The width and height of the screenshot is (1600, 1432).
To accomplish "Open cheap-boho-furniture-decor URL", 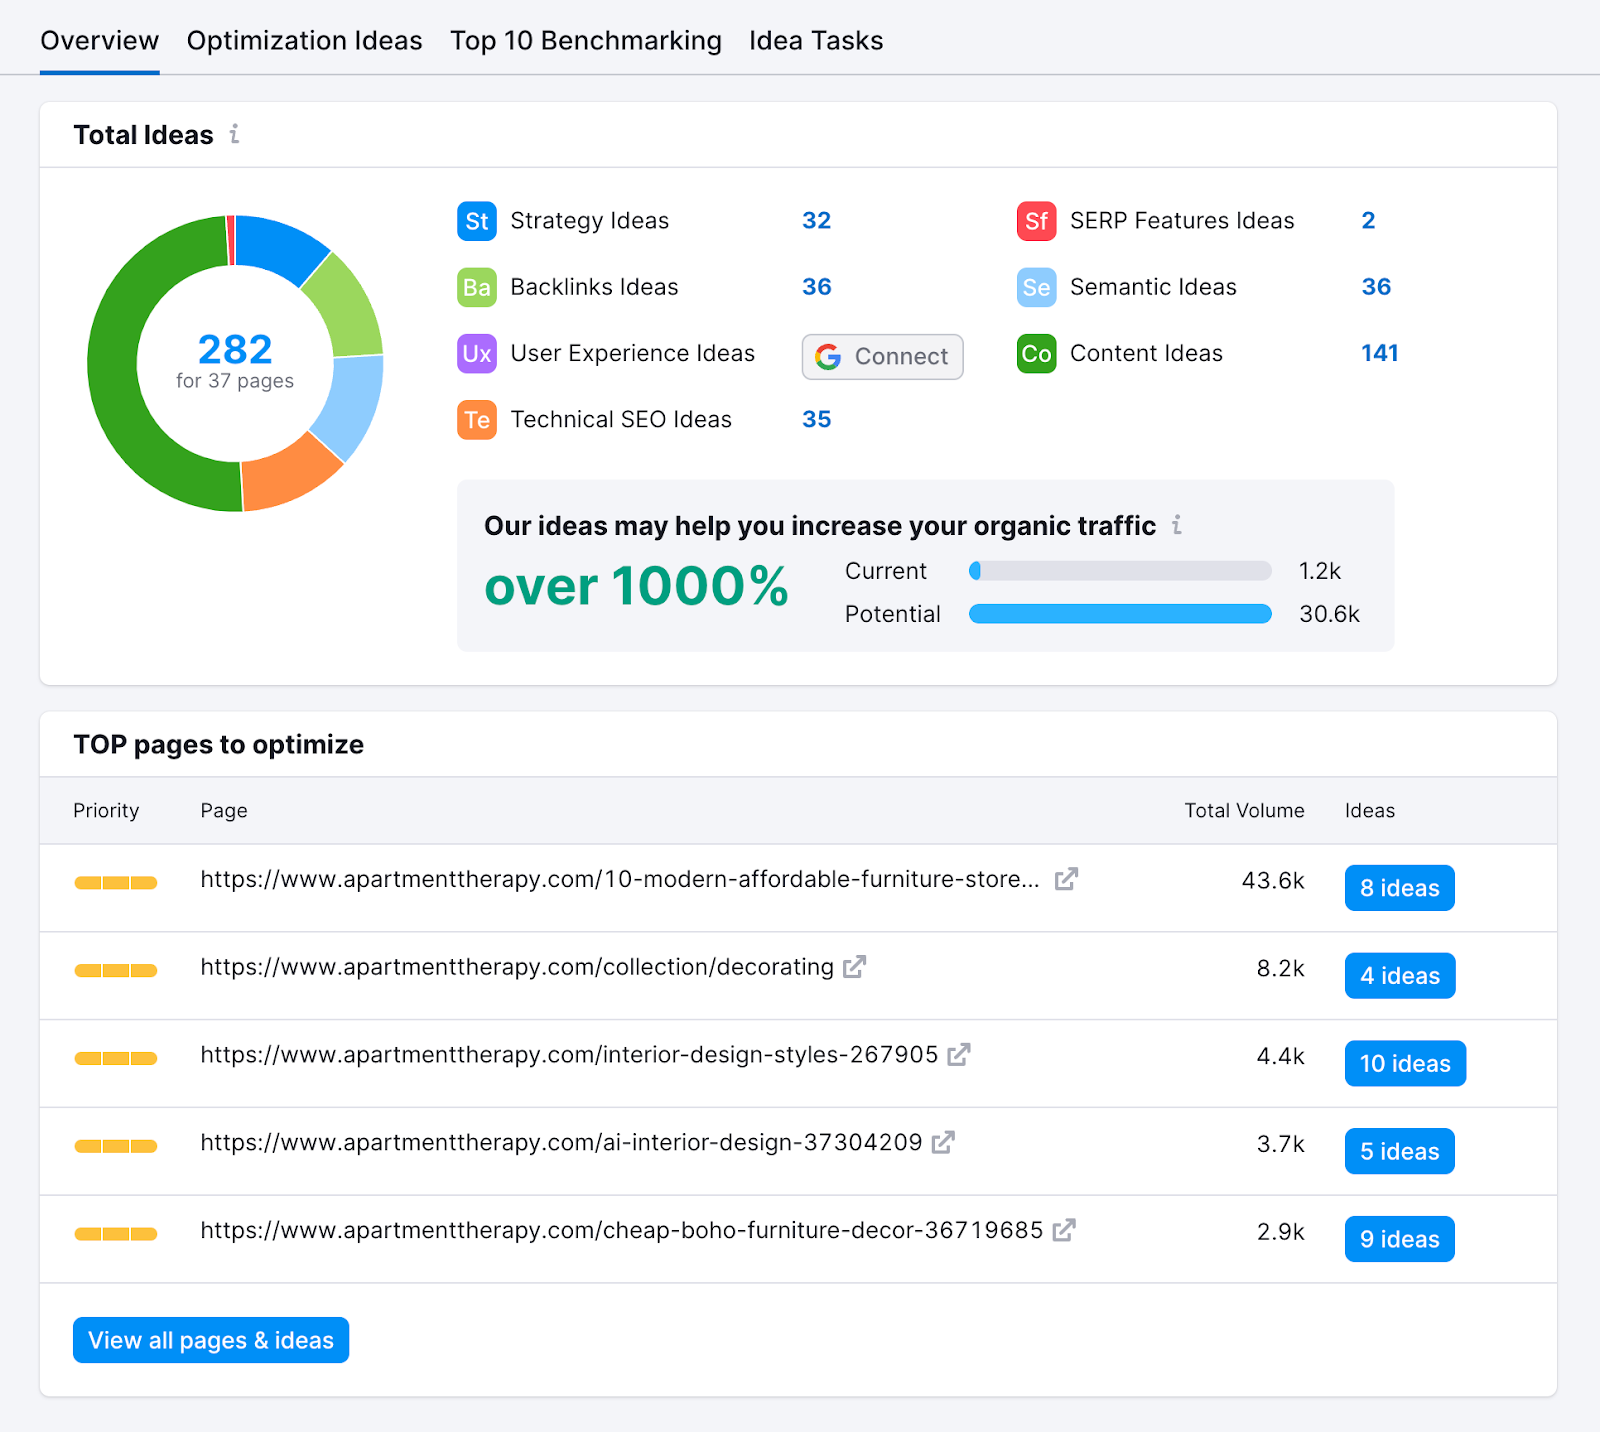I will point(622,1230).
